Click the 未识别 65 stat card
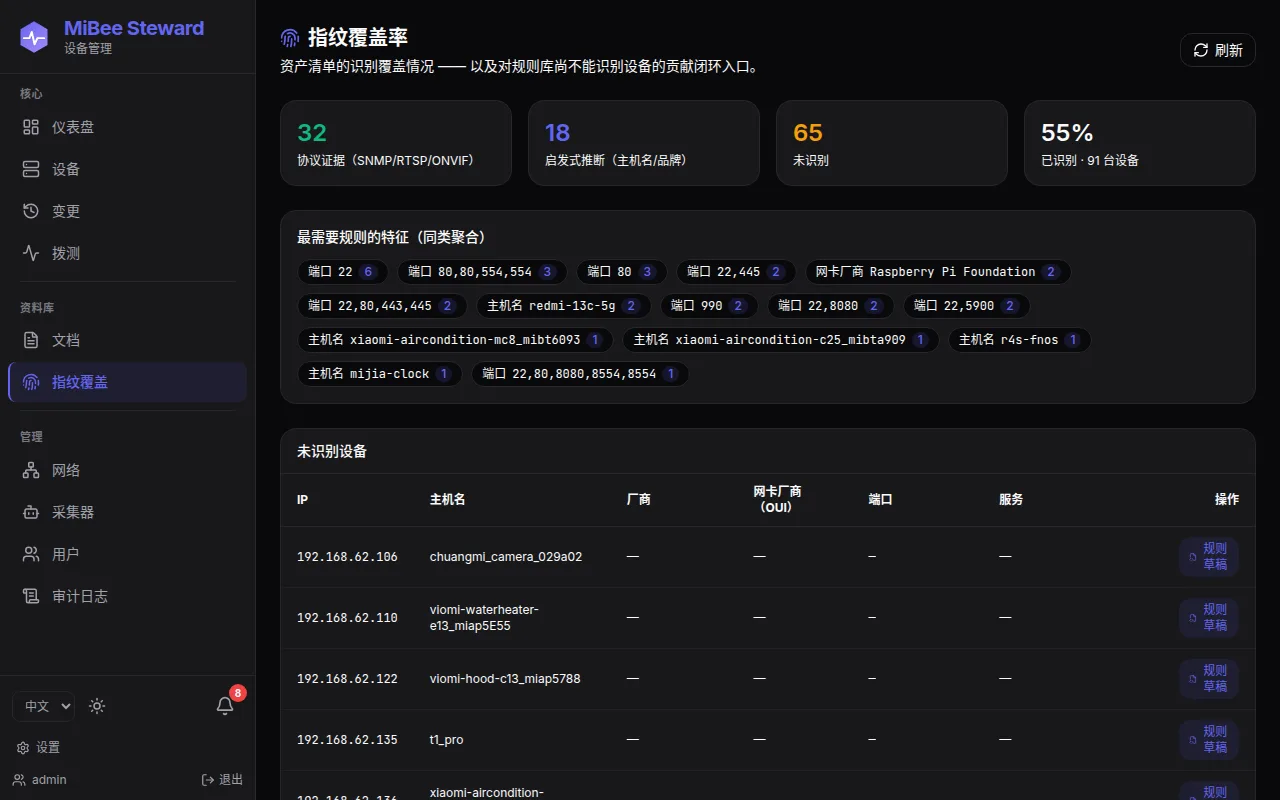Screen dimensions: 1280x800 [892, 143]
